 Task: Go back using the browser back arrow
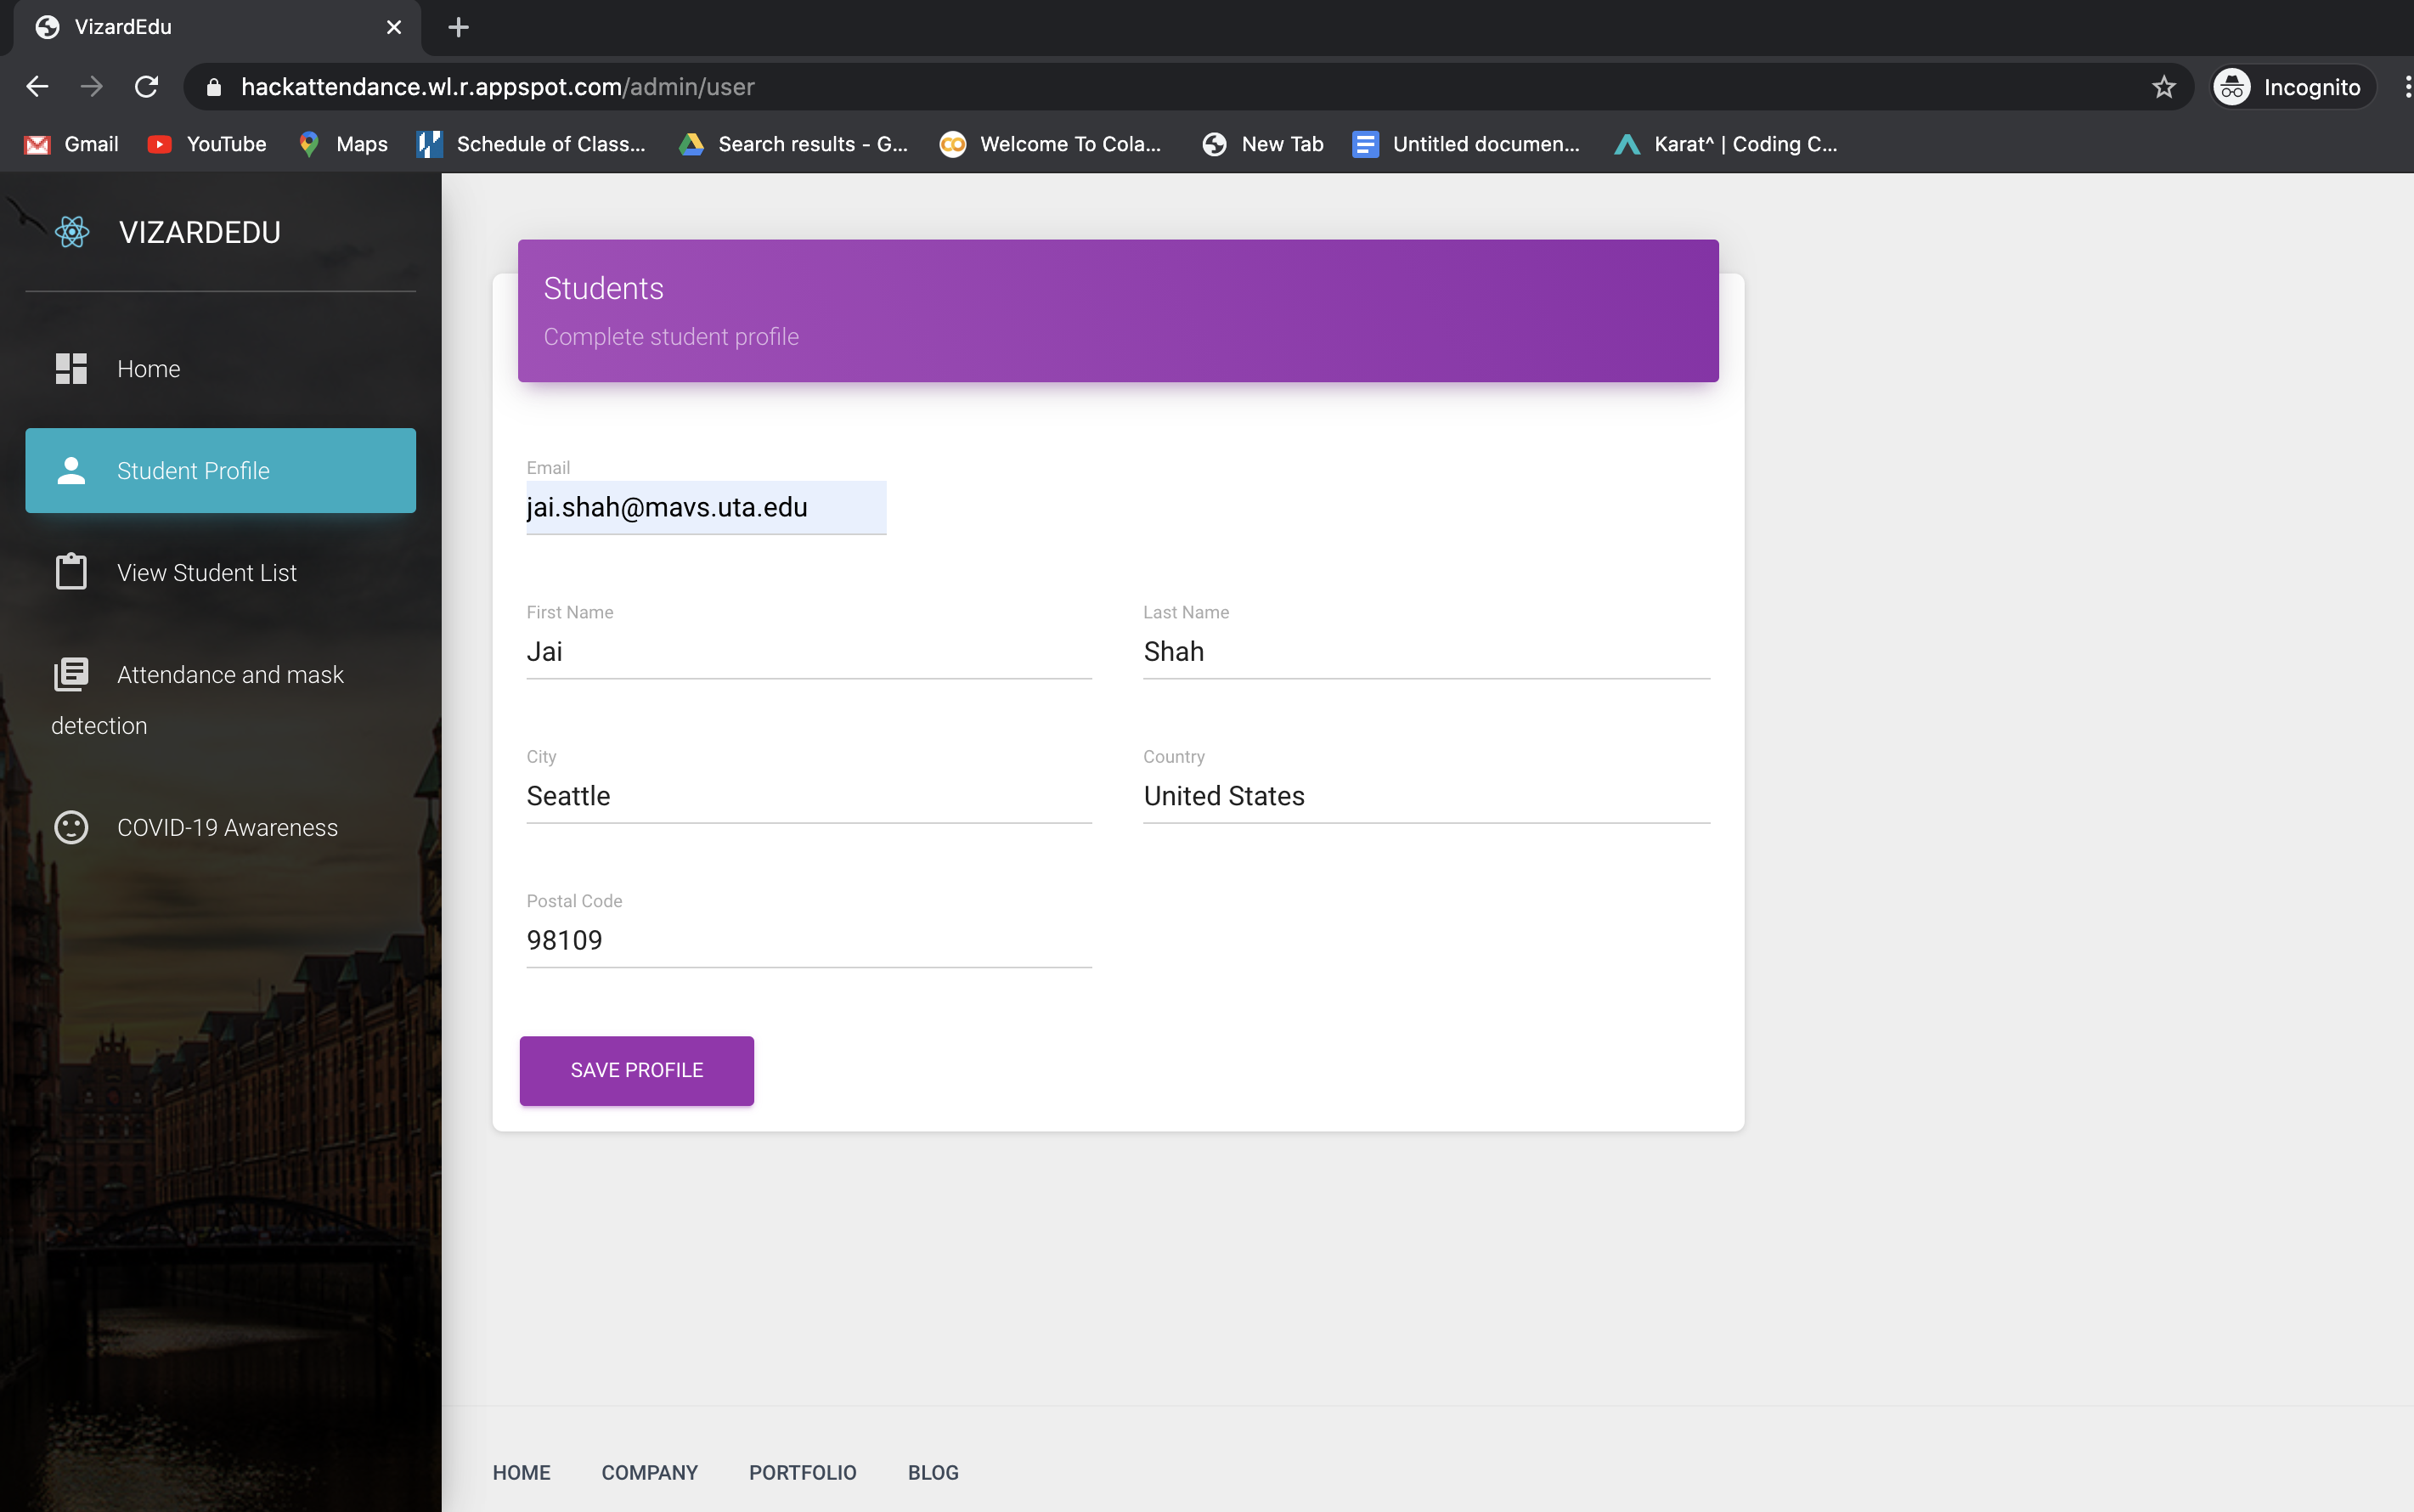tap(37, 87)
